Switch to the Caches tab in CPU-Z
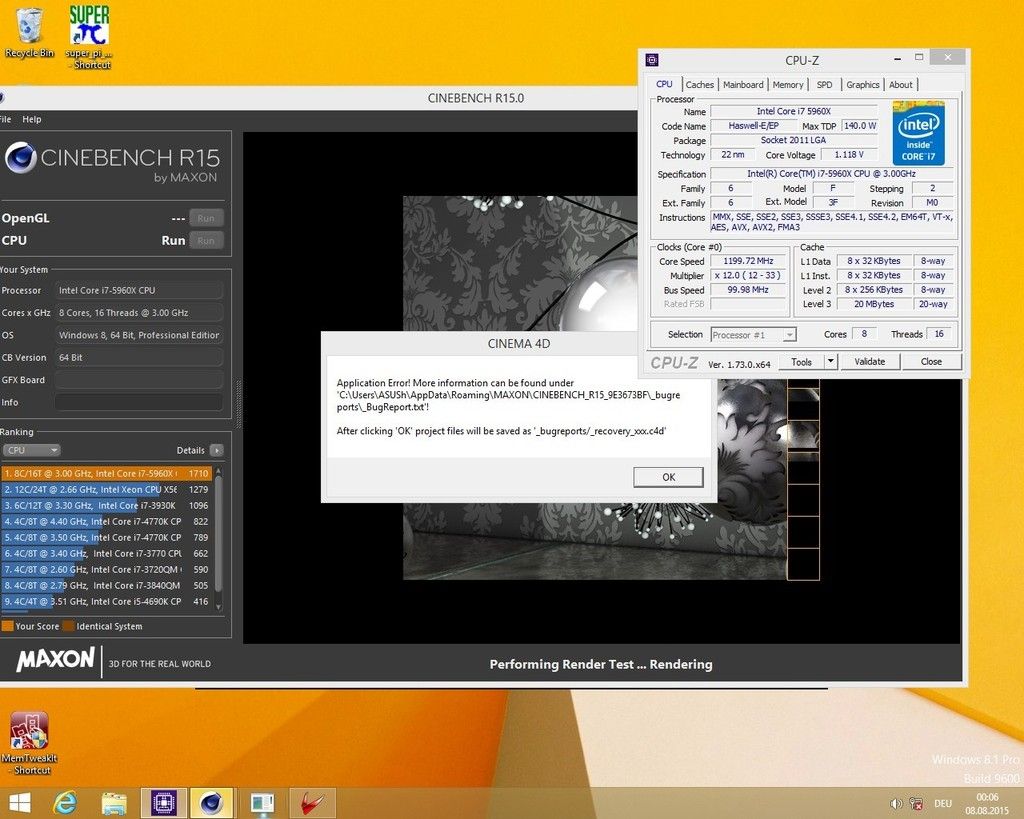 [x=699, y=84]
